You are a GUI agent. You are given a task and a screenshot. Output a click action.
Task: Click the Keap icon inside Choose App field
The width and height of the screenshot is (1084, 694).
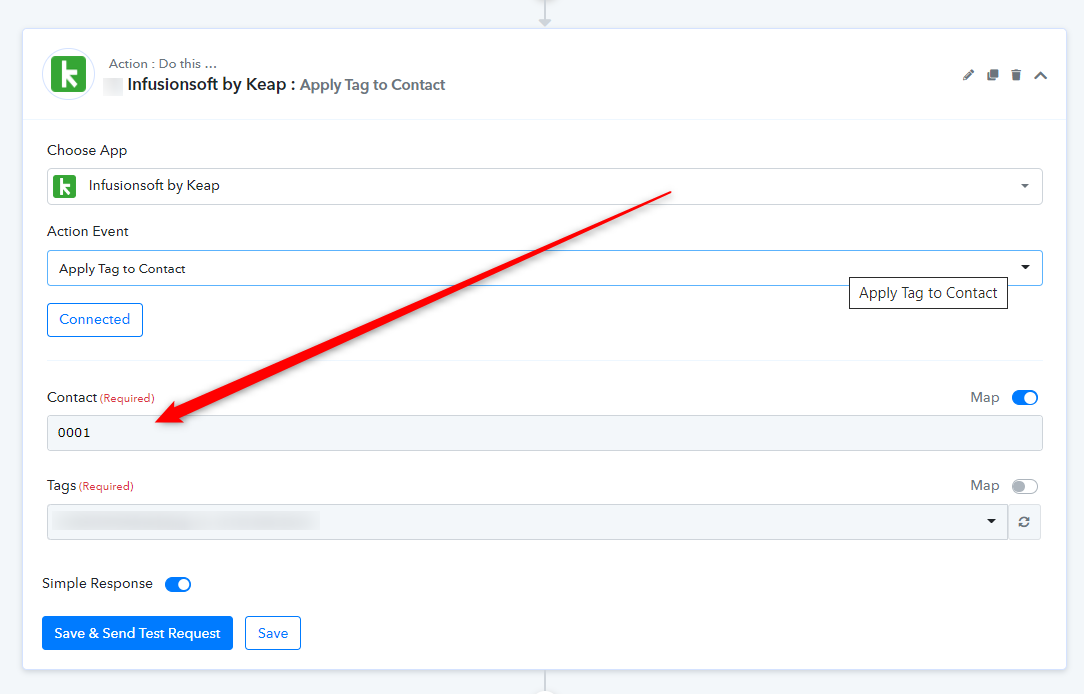[64, 187]
